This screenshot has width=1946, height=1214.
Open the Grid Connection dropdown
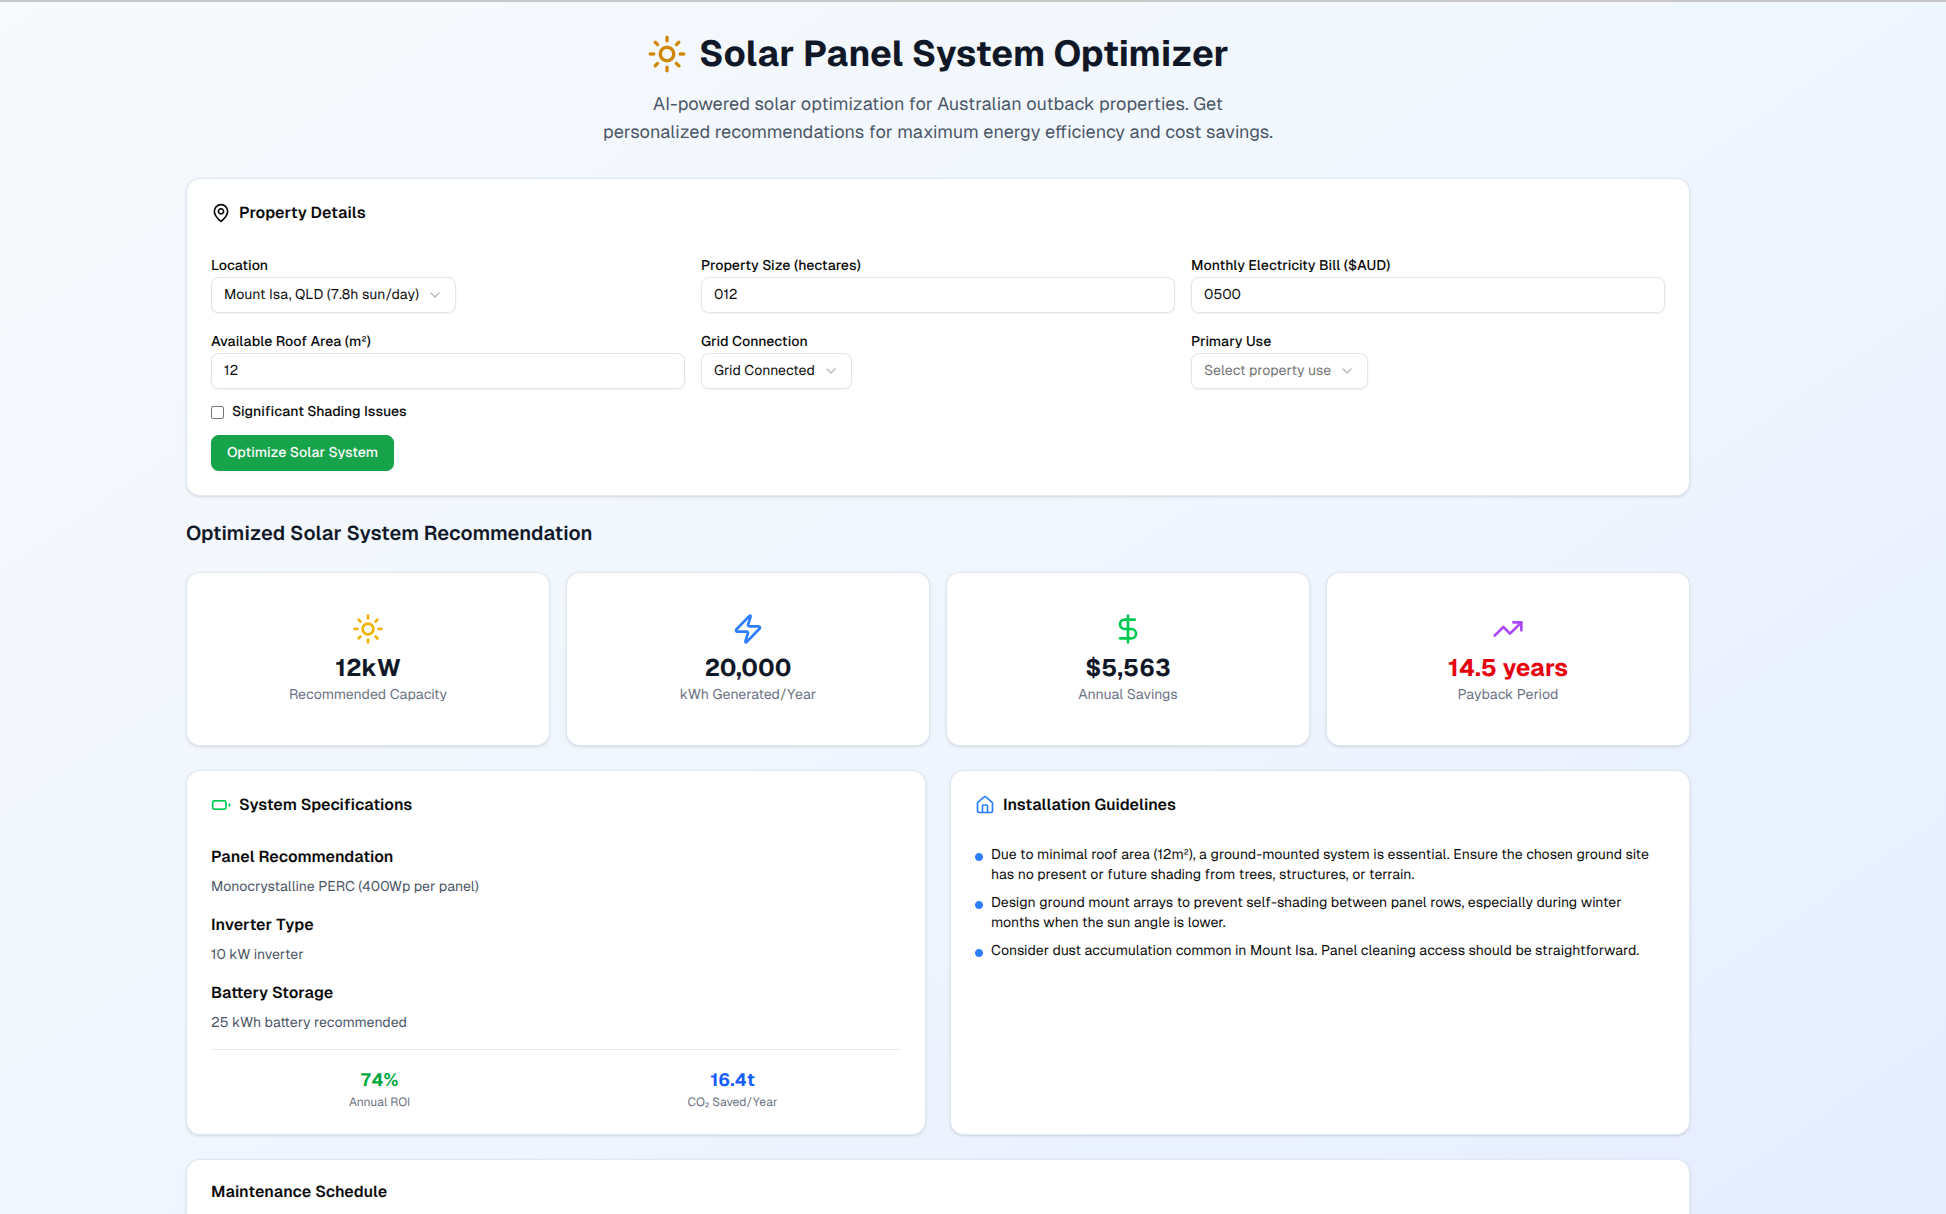(775, 371)
